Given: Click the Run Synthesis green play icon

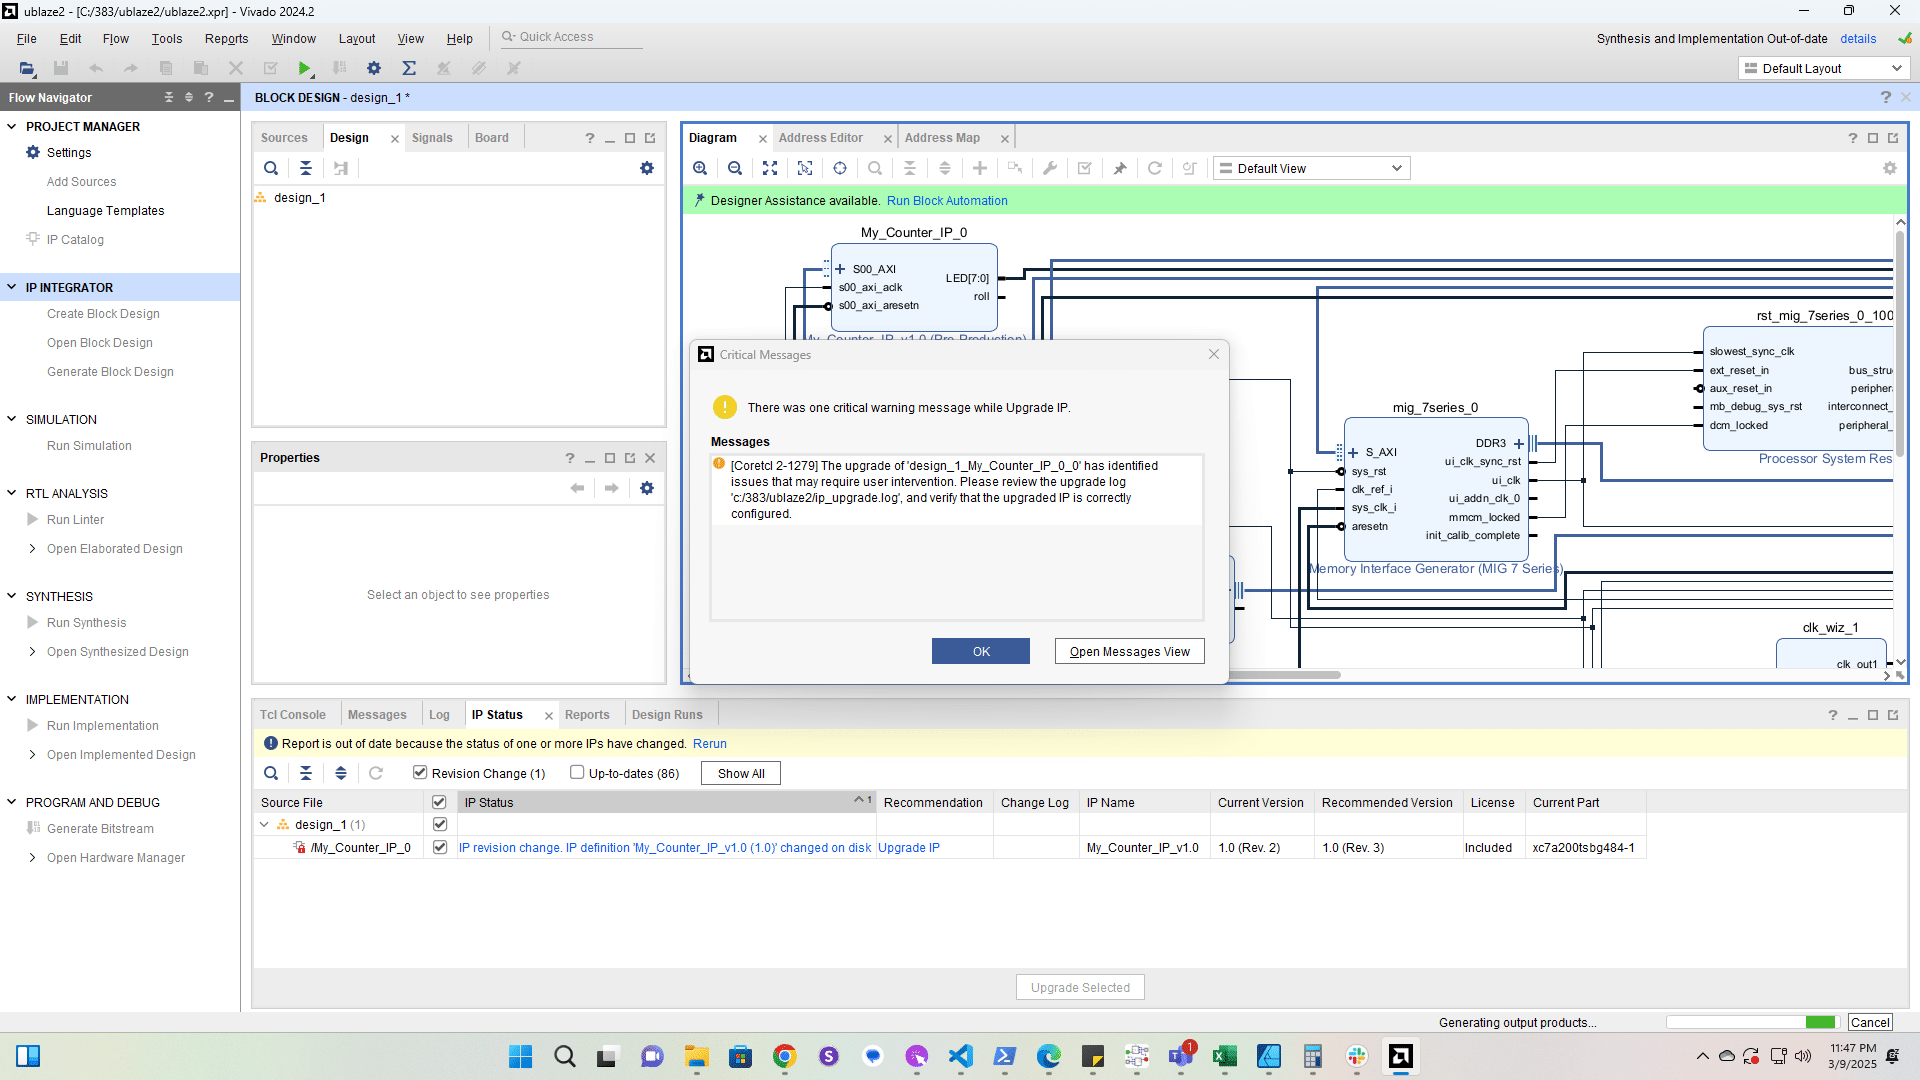Looking at the screenshot, I should point(304,68).
